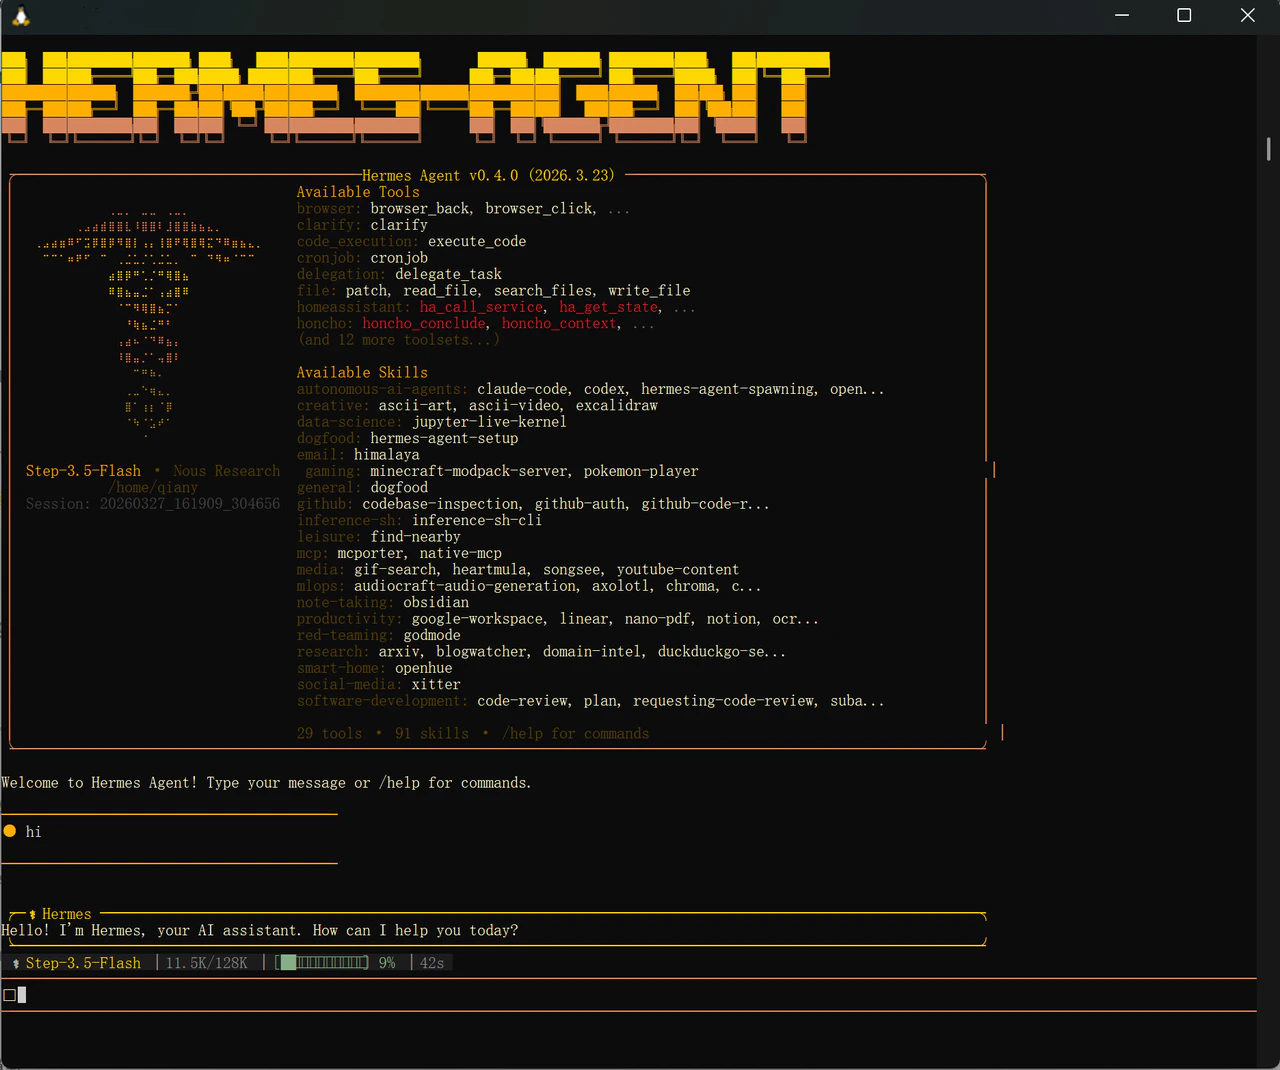Expand the truncated software-development skills
Screen dimensions: 1280x1070
click(x=857, y=700)
